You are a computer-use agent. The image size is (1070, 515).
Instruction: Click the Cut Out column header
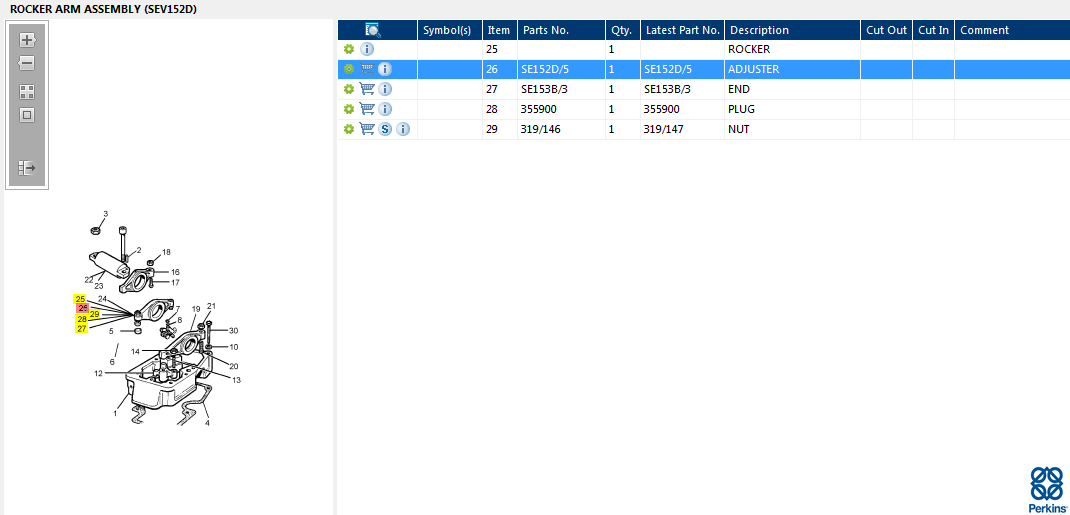[886, 30]
